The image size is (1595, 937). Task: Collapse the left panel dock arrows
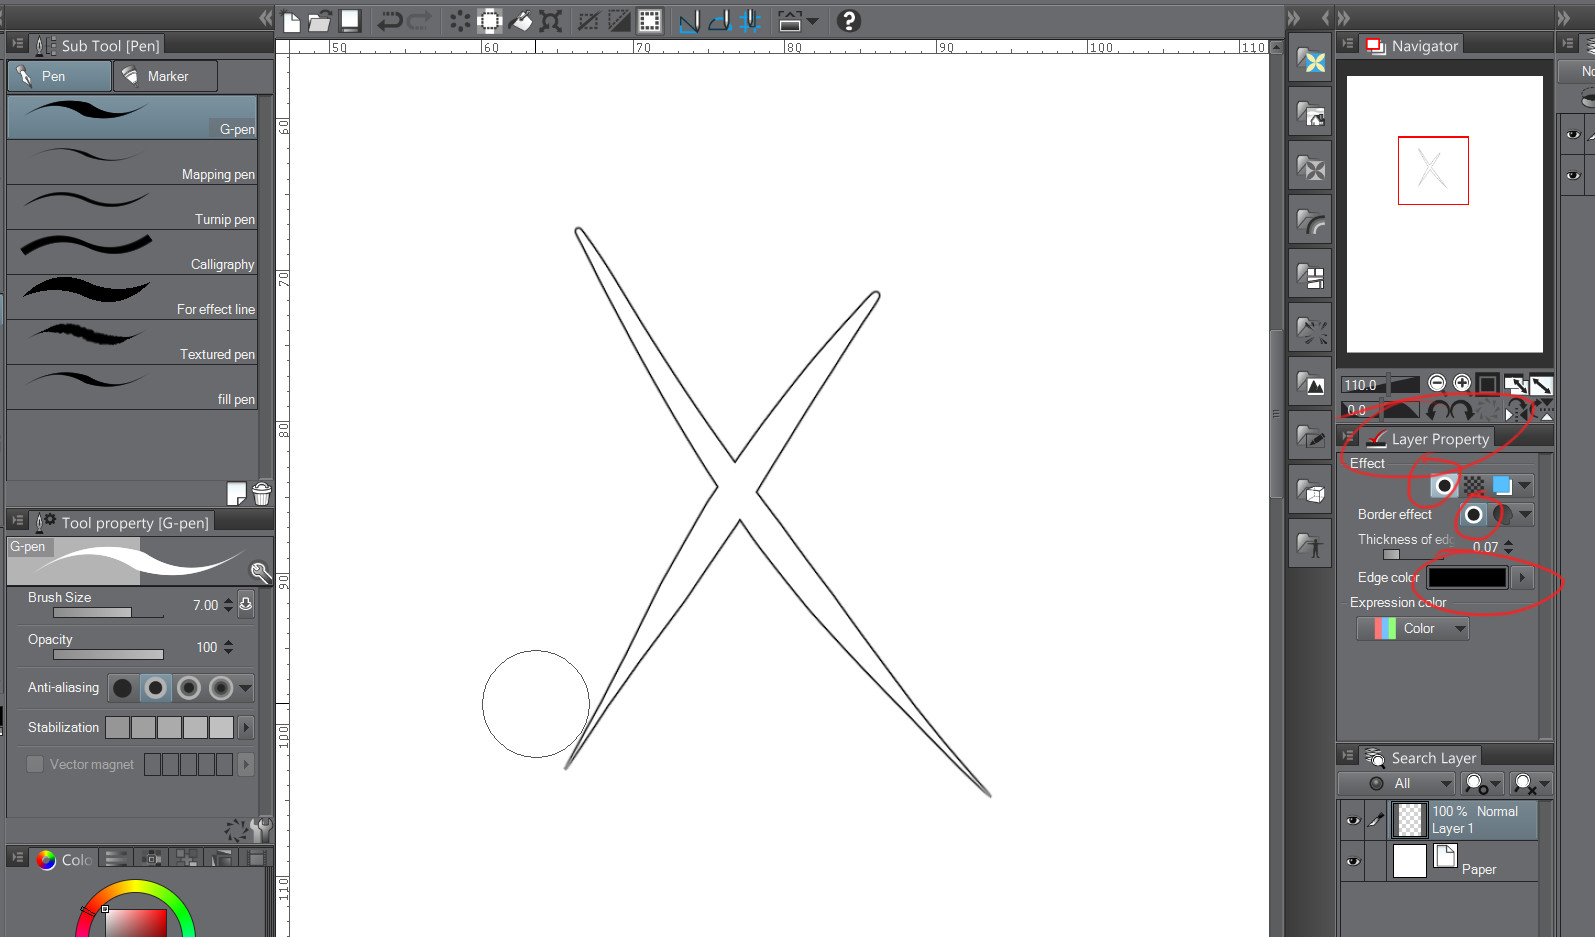pyautogui.click(x=265, y=18)
